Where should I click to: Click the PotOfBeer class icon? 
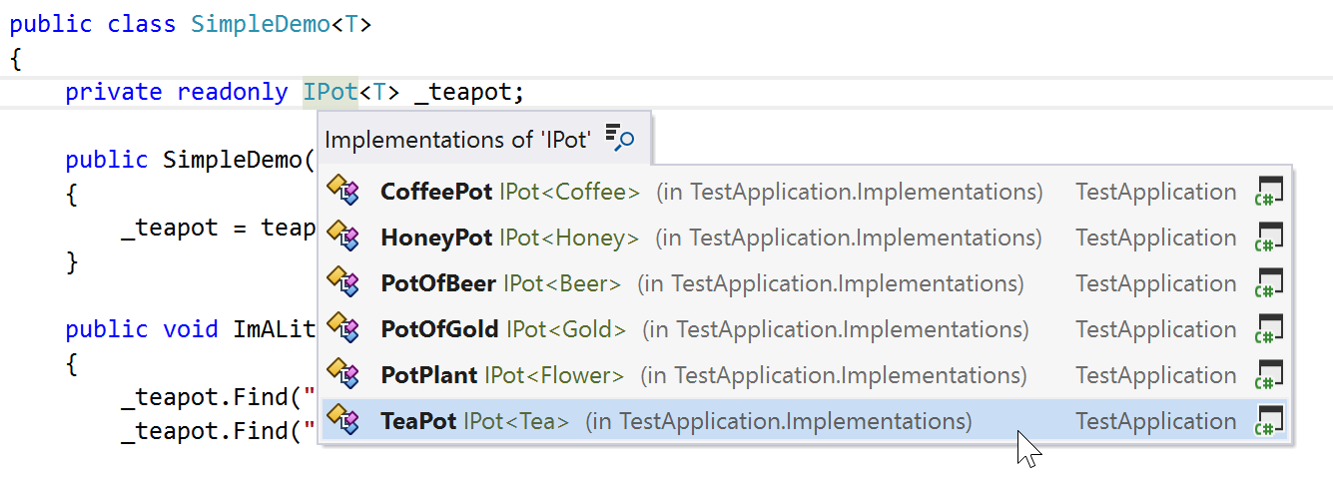click(343, 283)
